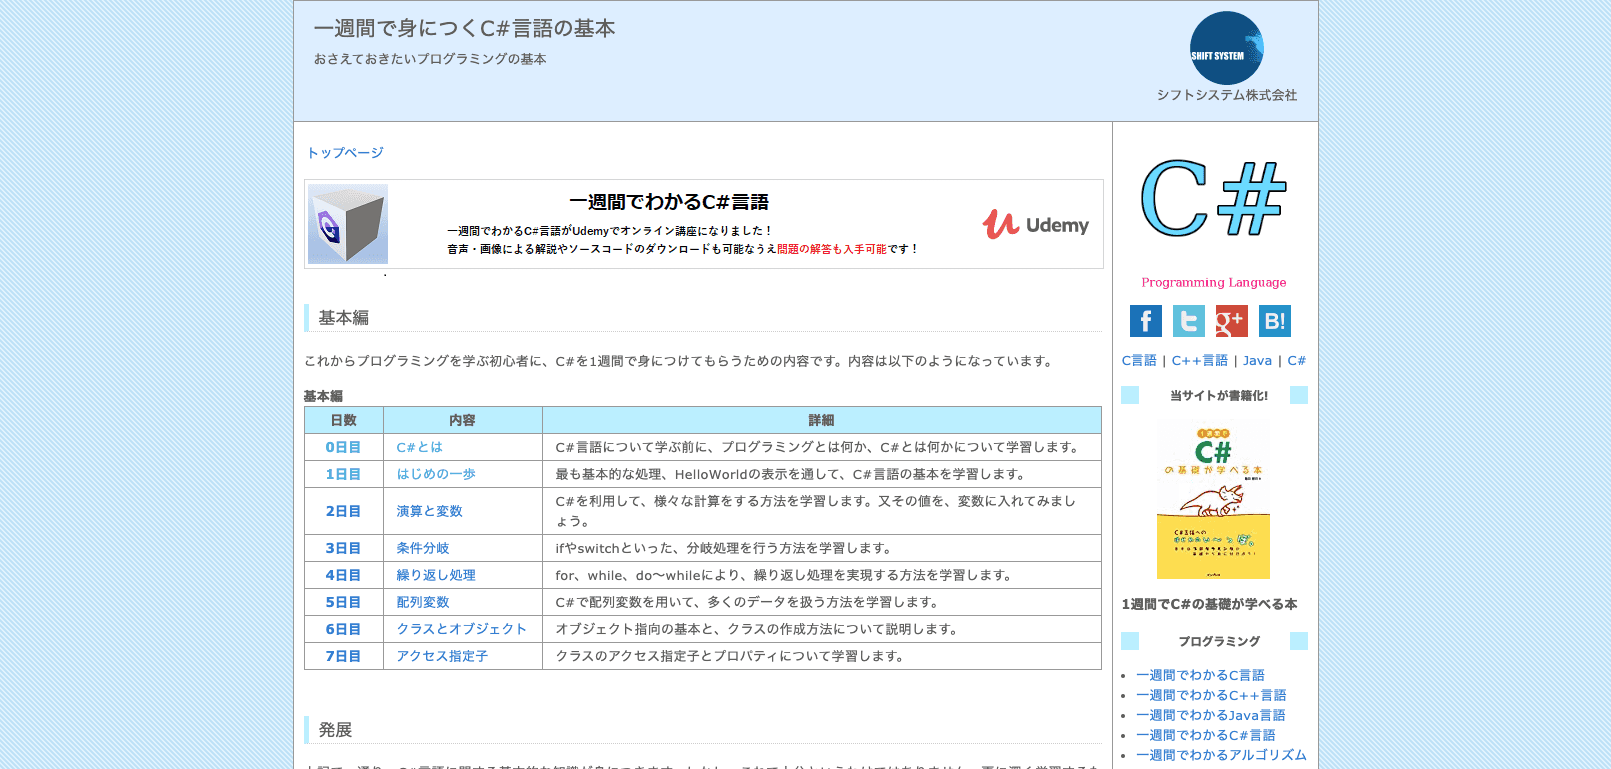Open the はじめの一歩 lesson link
The image size is (1611, 769).
click(x=435, y=475)
